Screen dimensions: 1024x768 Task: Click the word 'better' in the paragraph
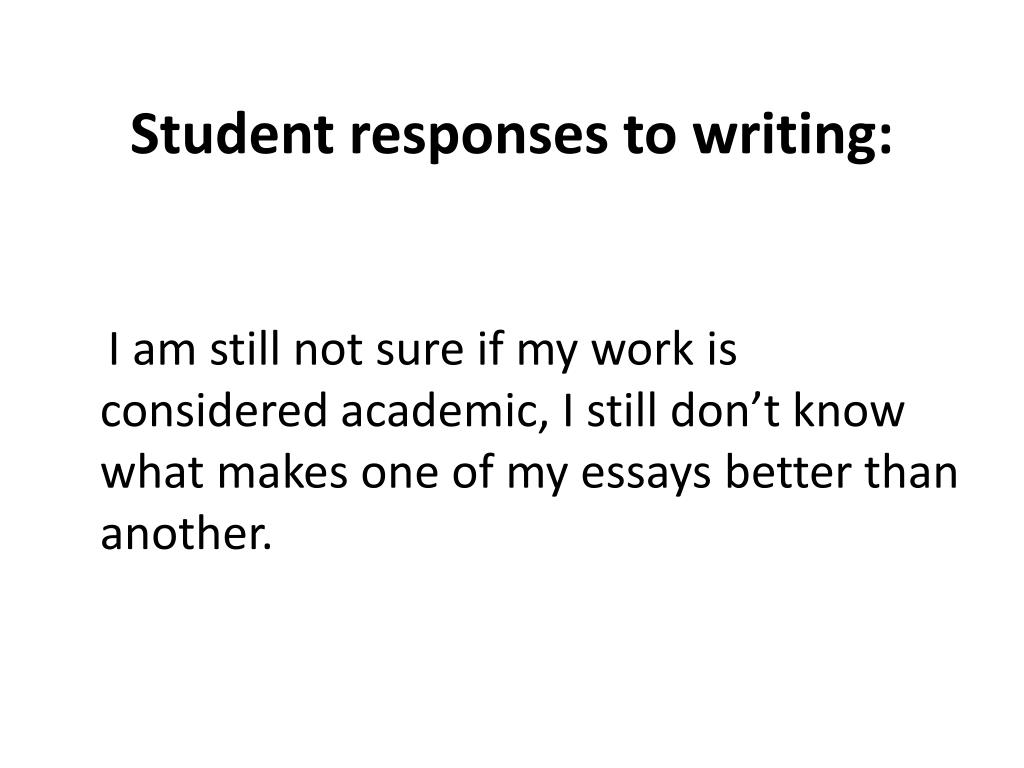[x=788, y=472]
